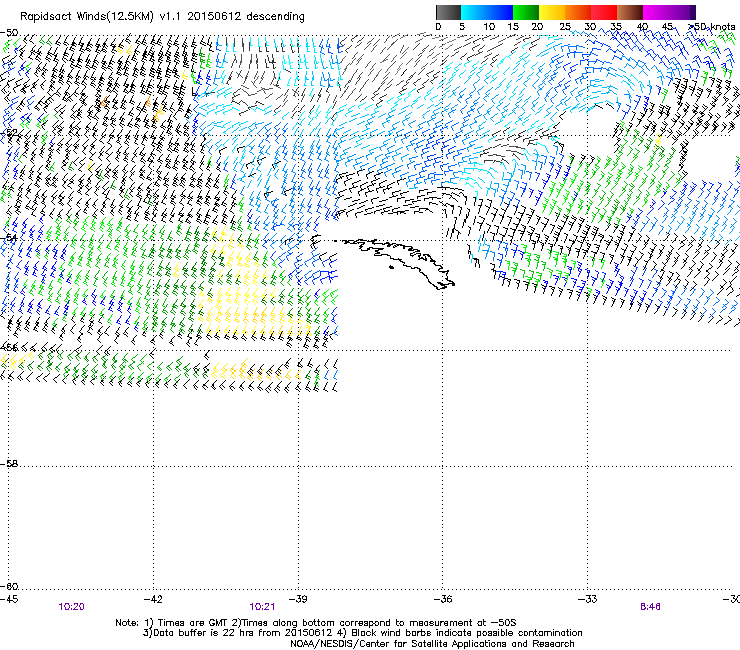Click the NOAA/NESDIS credit line

(432, 644)
